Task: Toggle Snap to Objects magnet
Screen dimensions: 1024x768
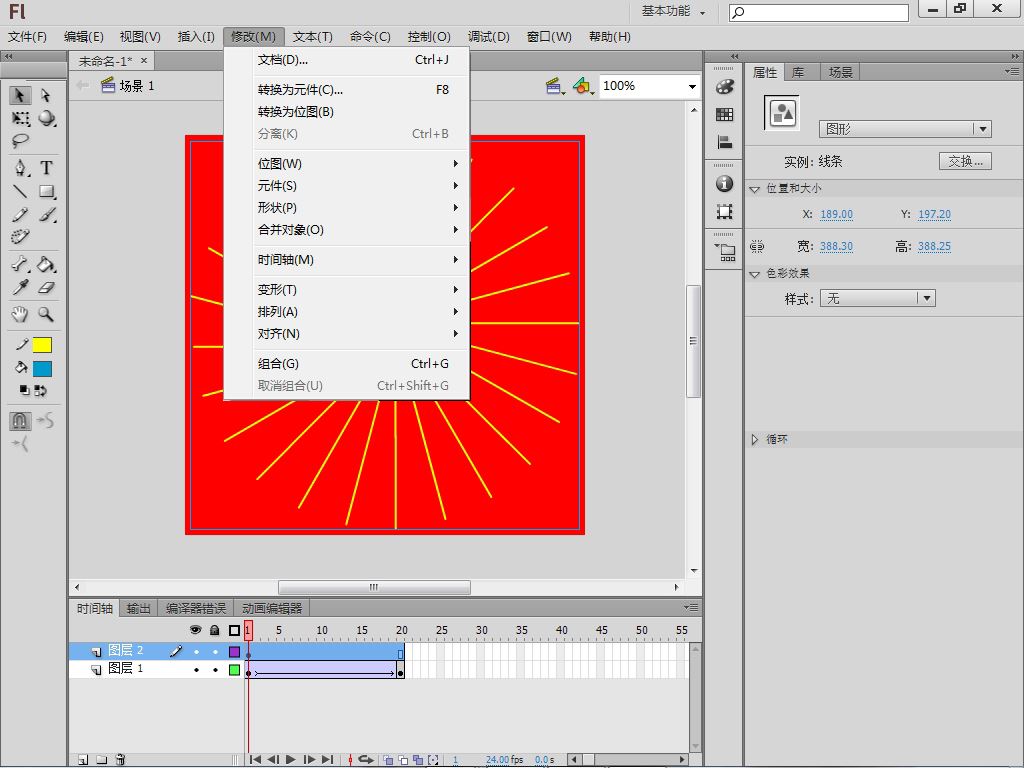Action: point(20,421)
